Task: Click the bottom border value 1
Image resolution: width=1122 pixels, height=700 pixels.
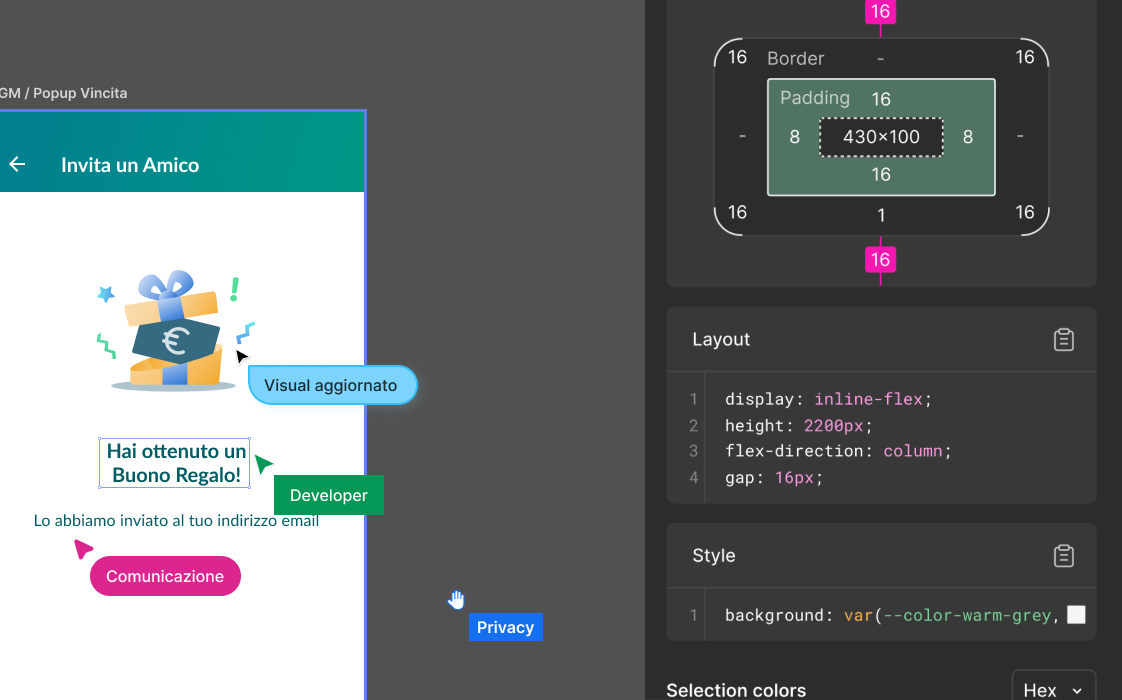Action: [881, 215]
